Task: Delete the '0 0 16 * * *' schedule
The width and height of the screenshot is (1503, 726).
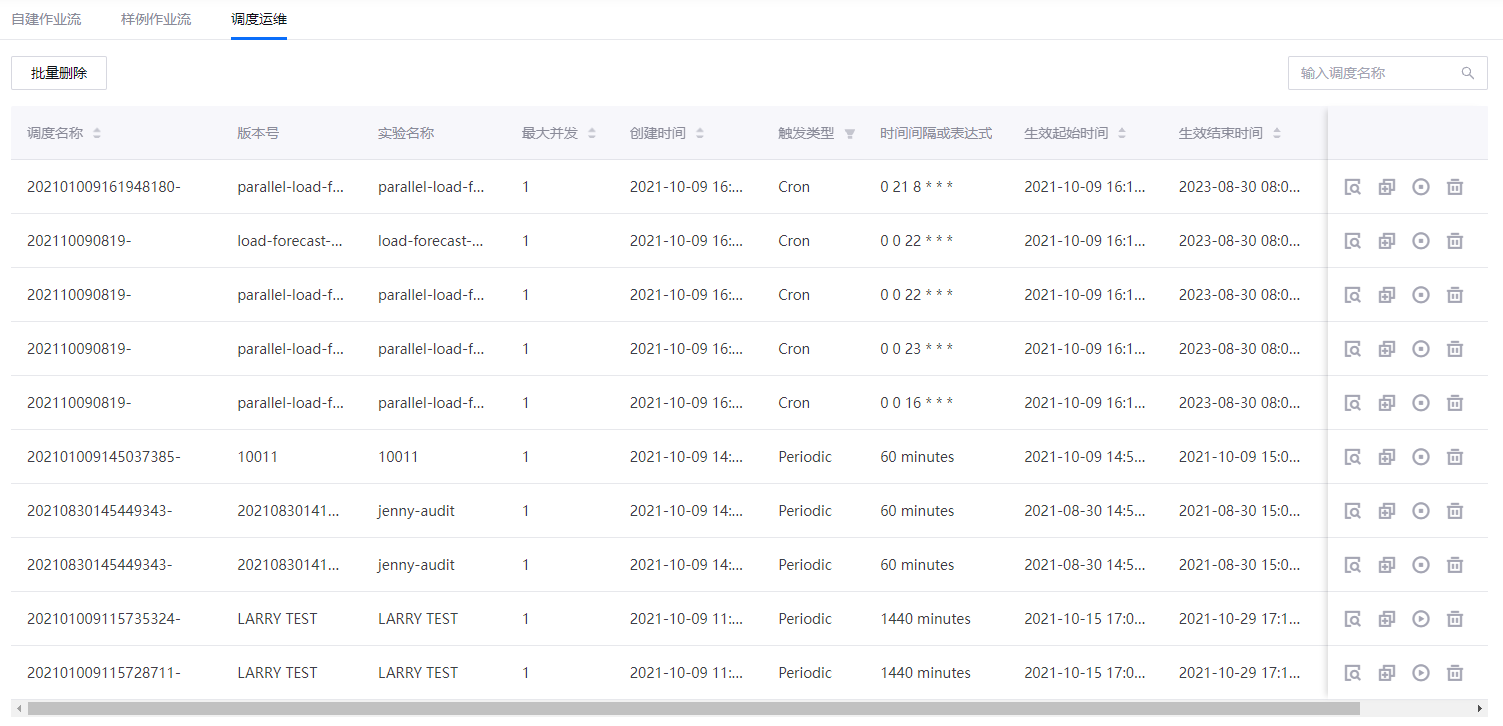Action: pyautogui.click(x=1455, y=403)
